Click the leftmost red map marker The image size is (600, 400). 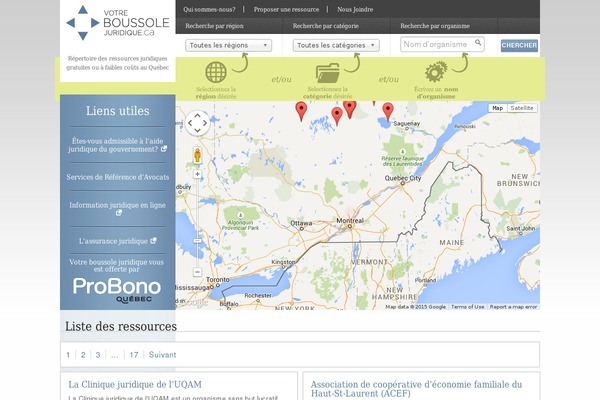click(x=302, y=112)
